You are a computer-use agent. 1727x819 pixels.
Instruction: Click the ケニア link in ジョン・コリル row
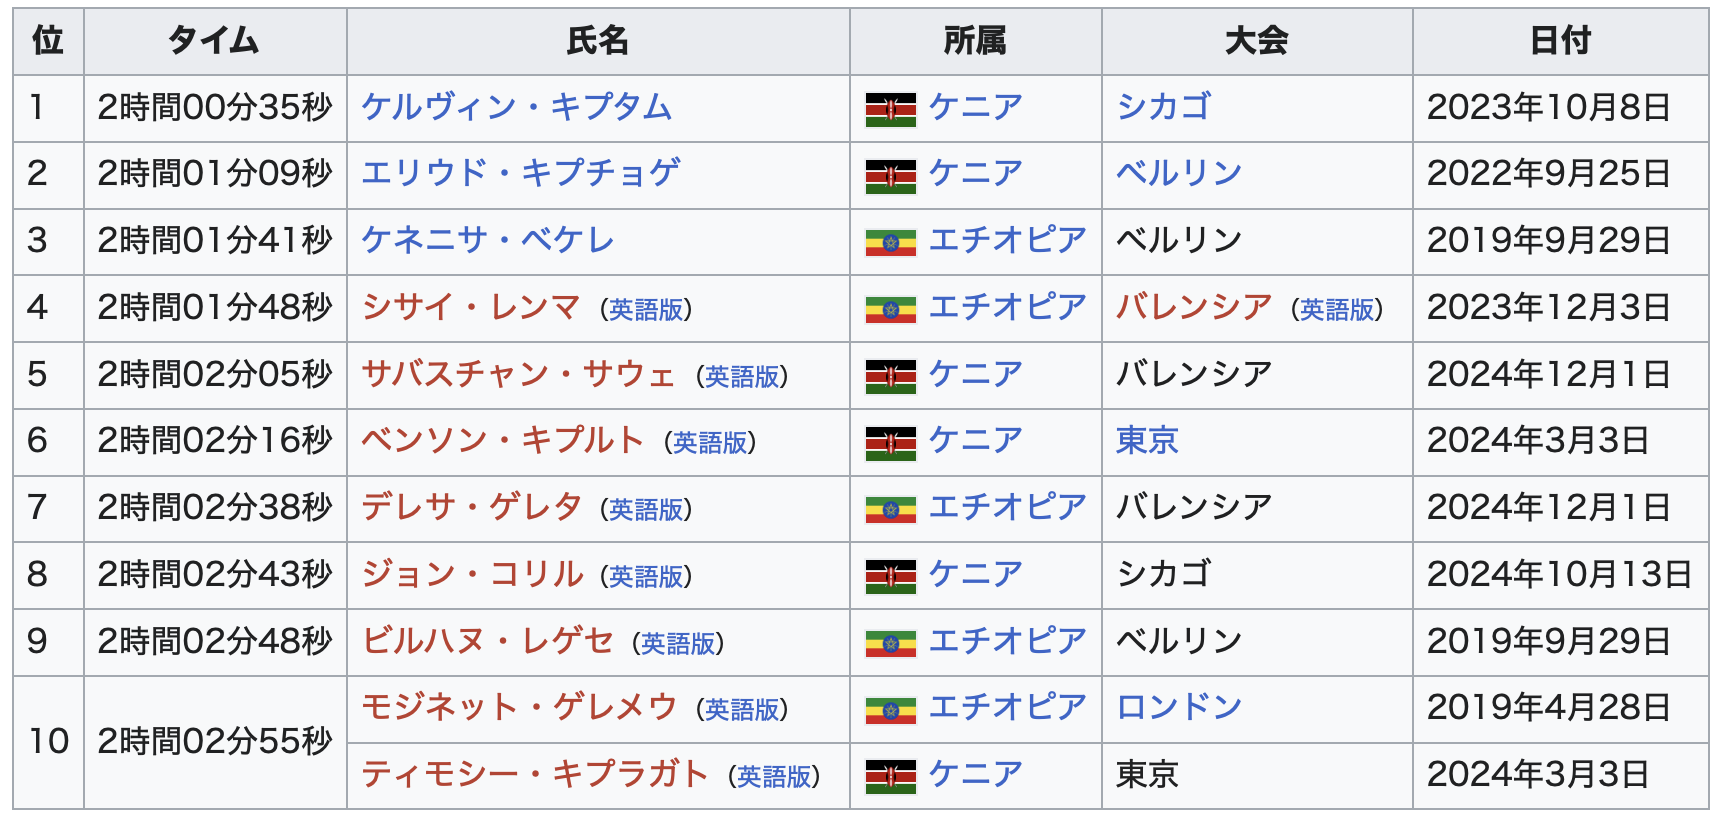click(976, 574)
